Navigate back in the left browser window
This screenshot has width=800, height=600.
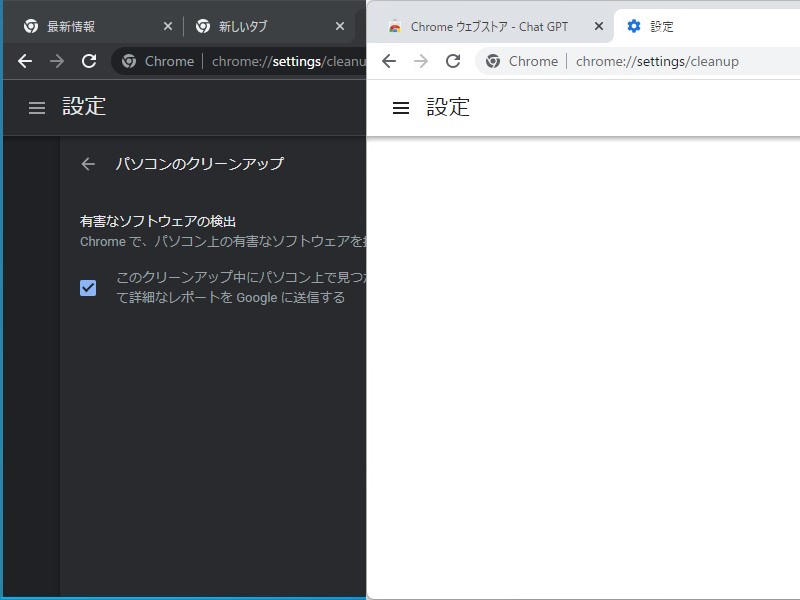pos(24,61)
